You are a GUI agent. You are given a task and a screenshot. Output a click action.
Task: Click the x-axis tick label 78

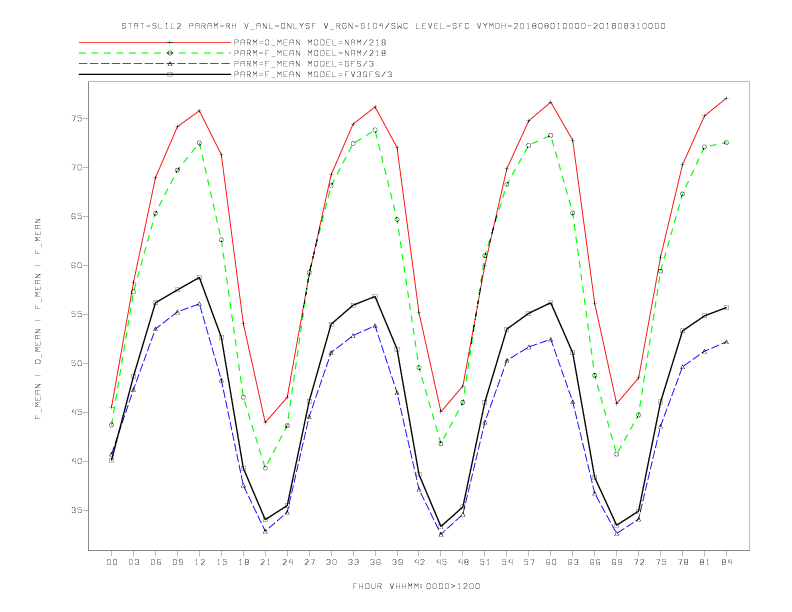(683, 562)
